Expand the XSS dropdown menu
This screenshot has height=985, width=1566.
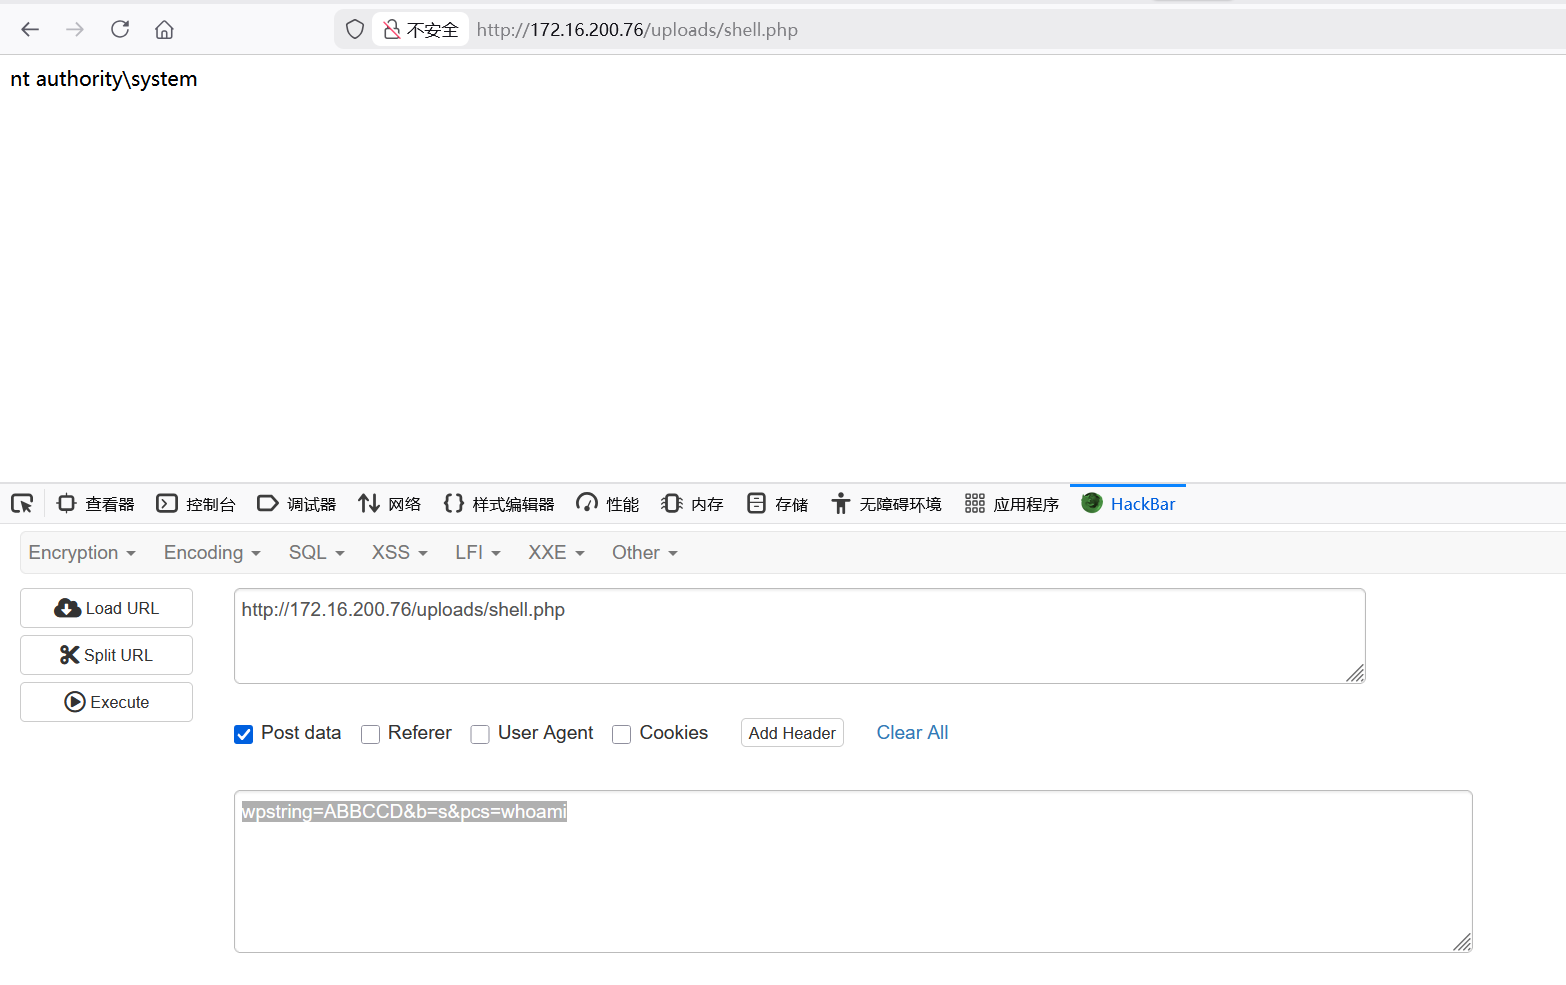pyautogui.click(x=399, y=553)
